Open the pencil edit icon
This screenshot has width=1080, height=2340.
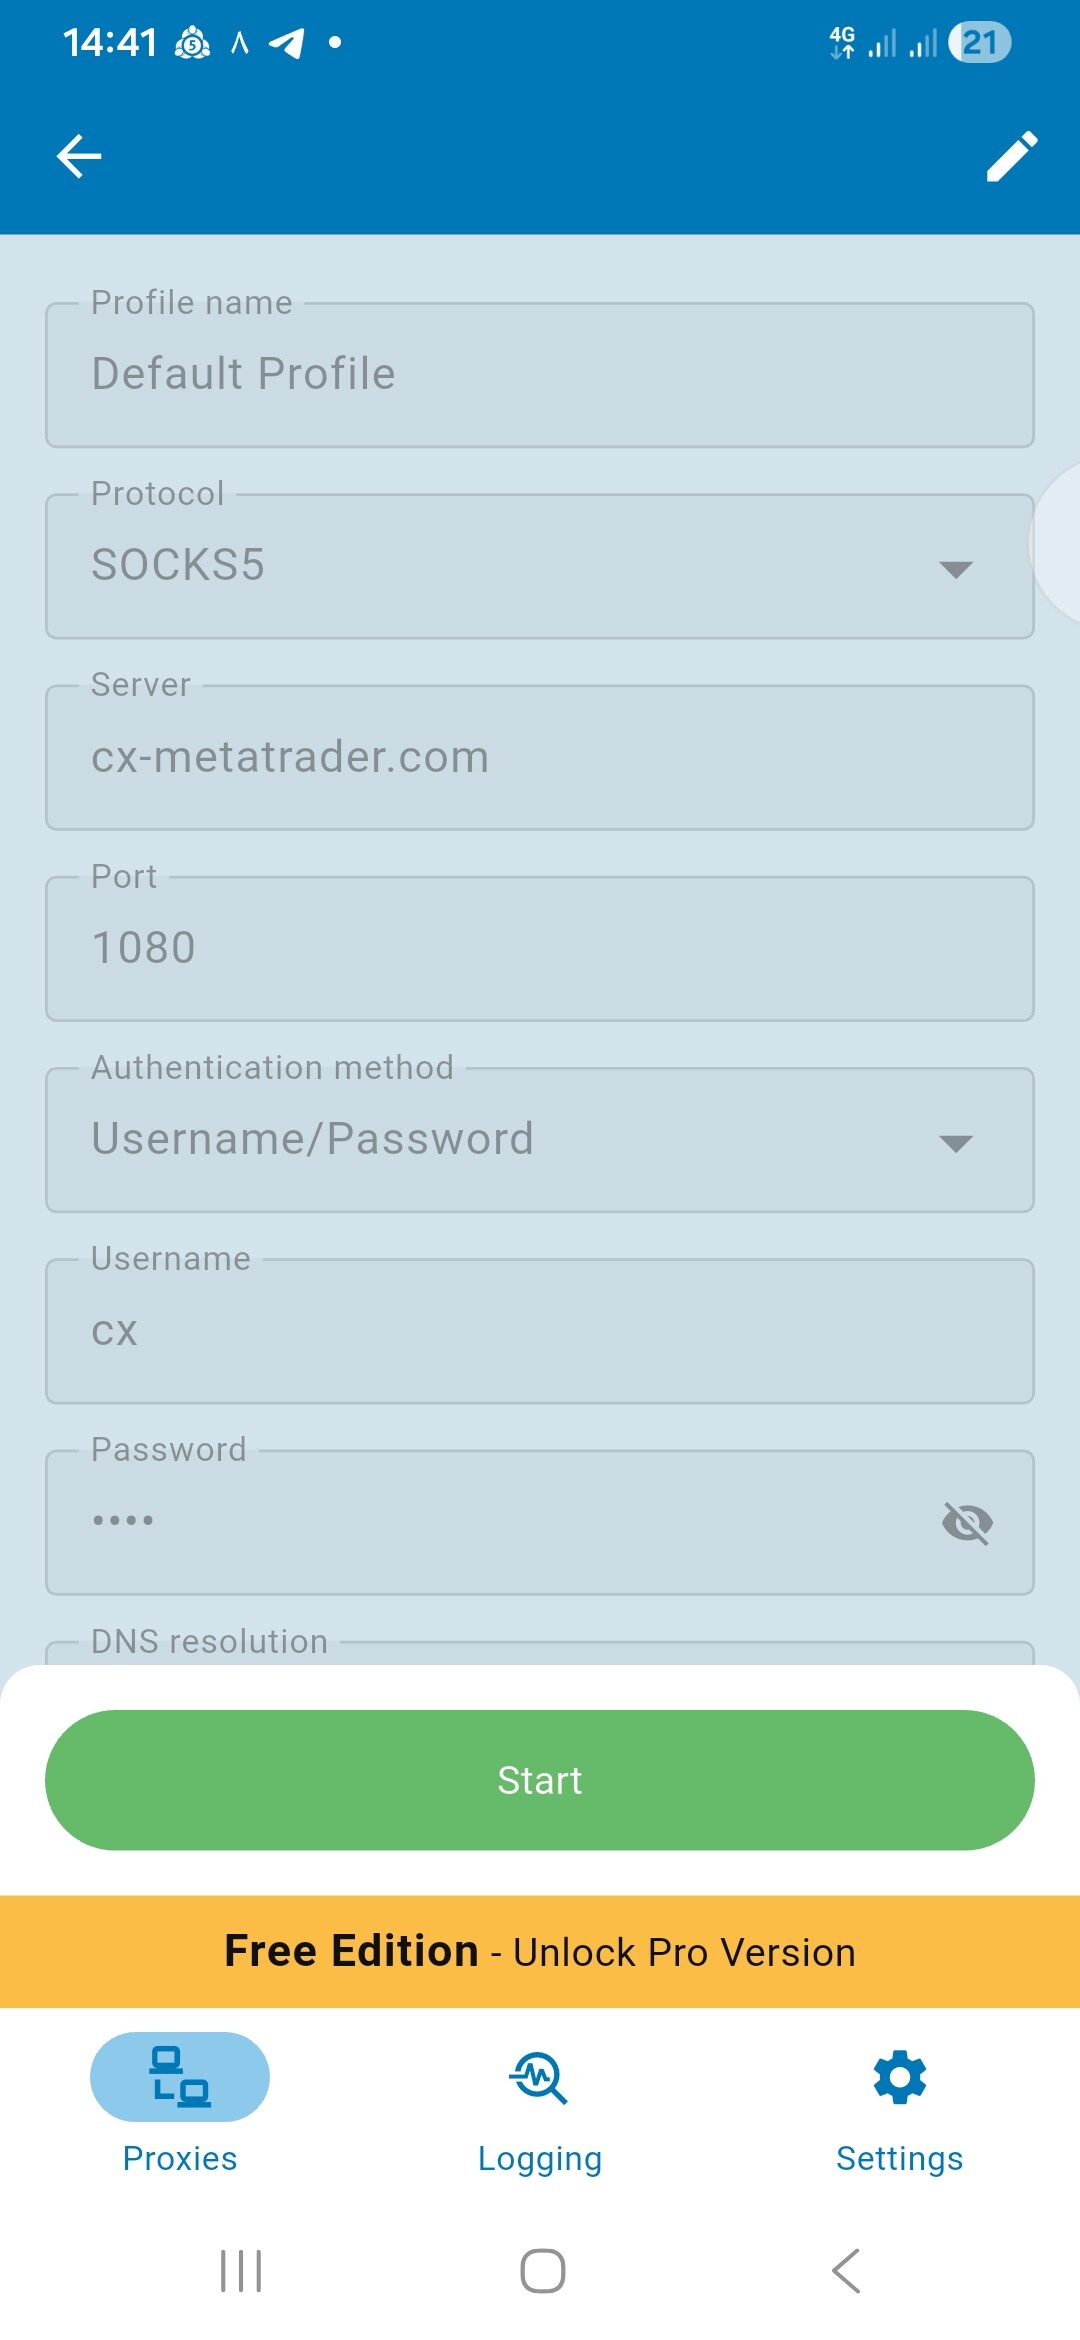[1012, 156]
